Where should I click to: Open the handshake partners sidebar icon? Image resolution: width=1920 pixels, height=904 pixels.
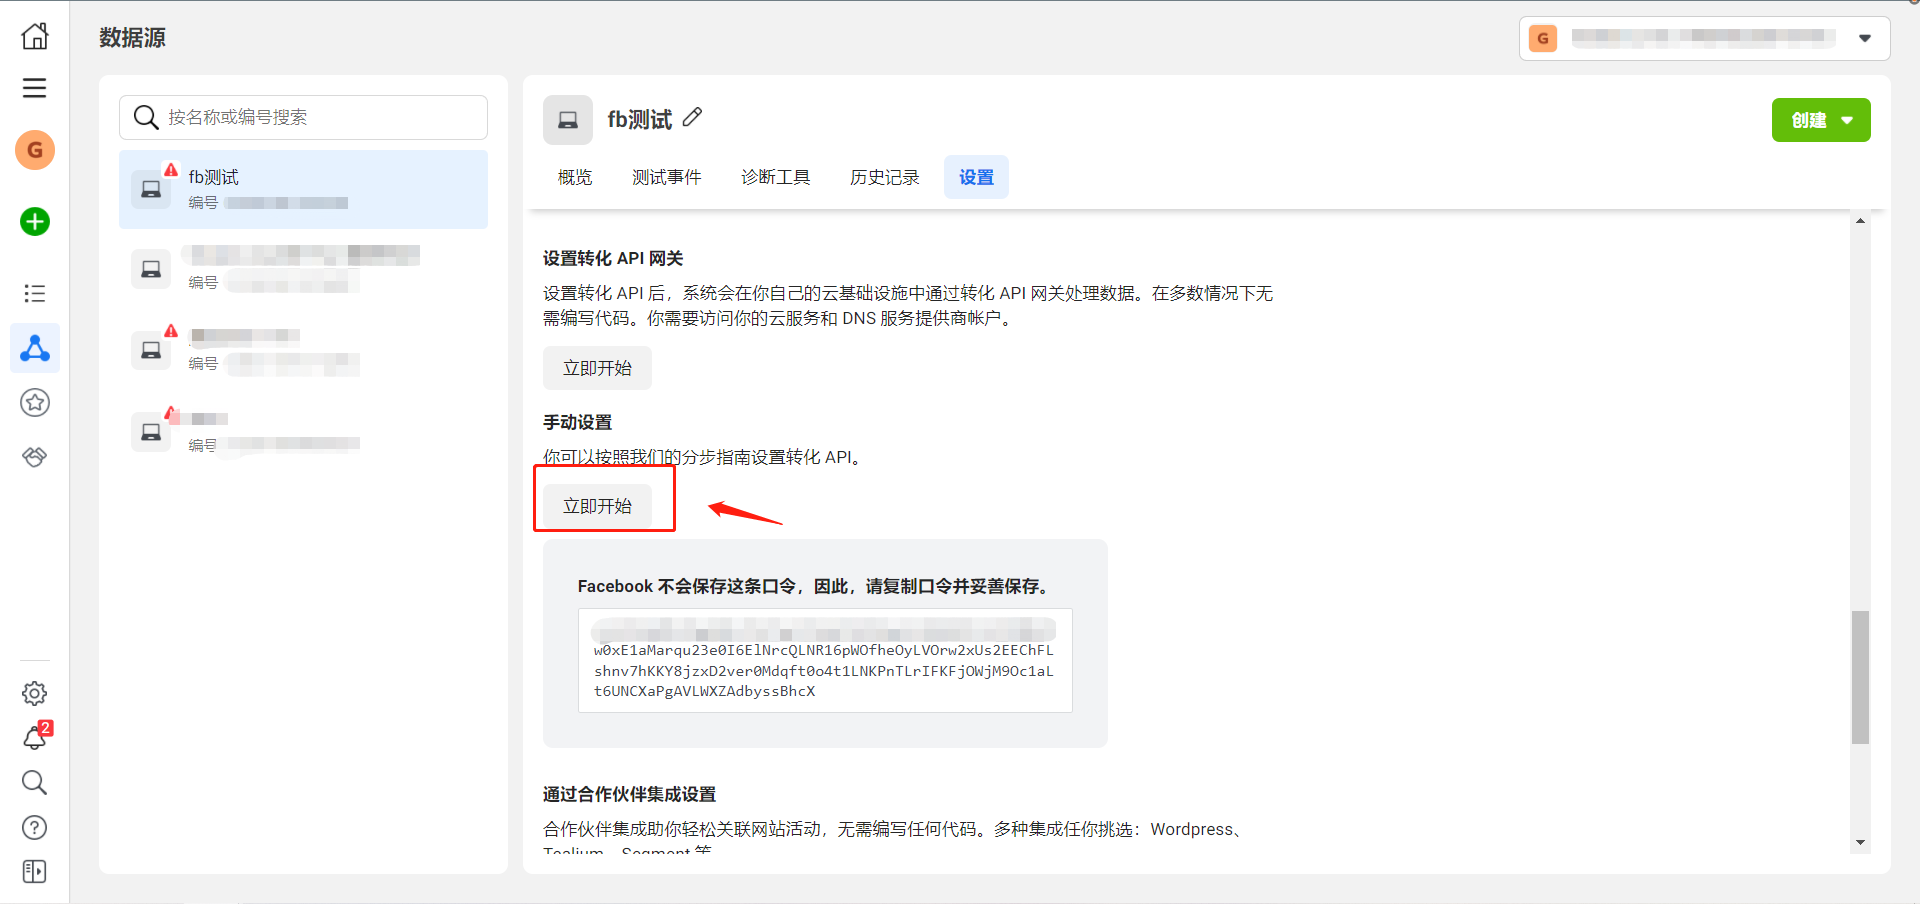pos(35,457)
